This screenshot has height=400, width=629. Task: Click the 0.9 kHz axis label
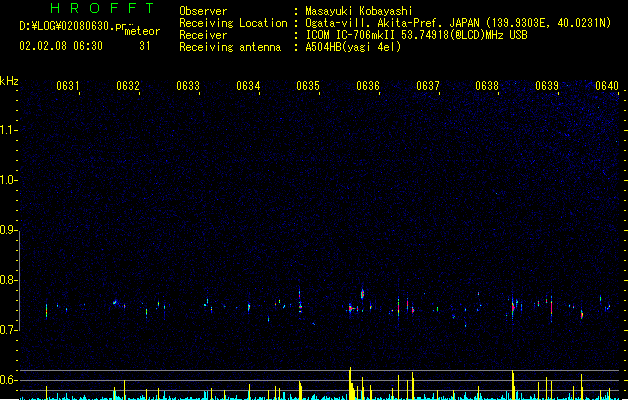click(x=8, y=230)
